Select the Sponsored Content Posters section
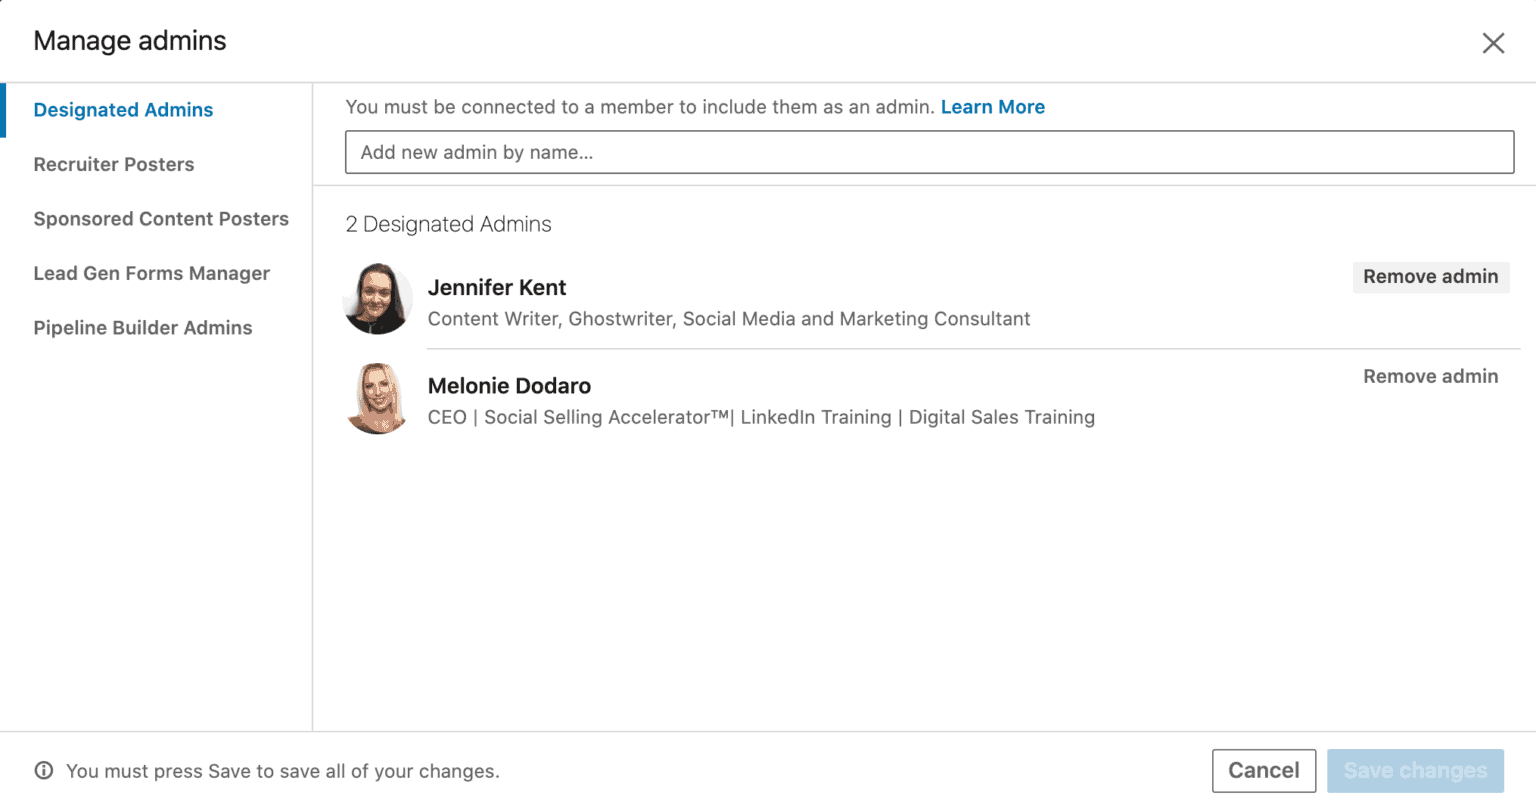 [x=161, y=218]
